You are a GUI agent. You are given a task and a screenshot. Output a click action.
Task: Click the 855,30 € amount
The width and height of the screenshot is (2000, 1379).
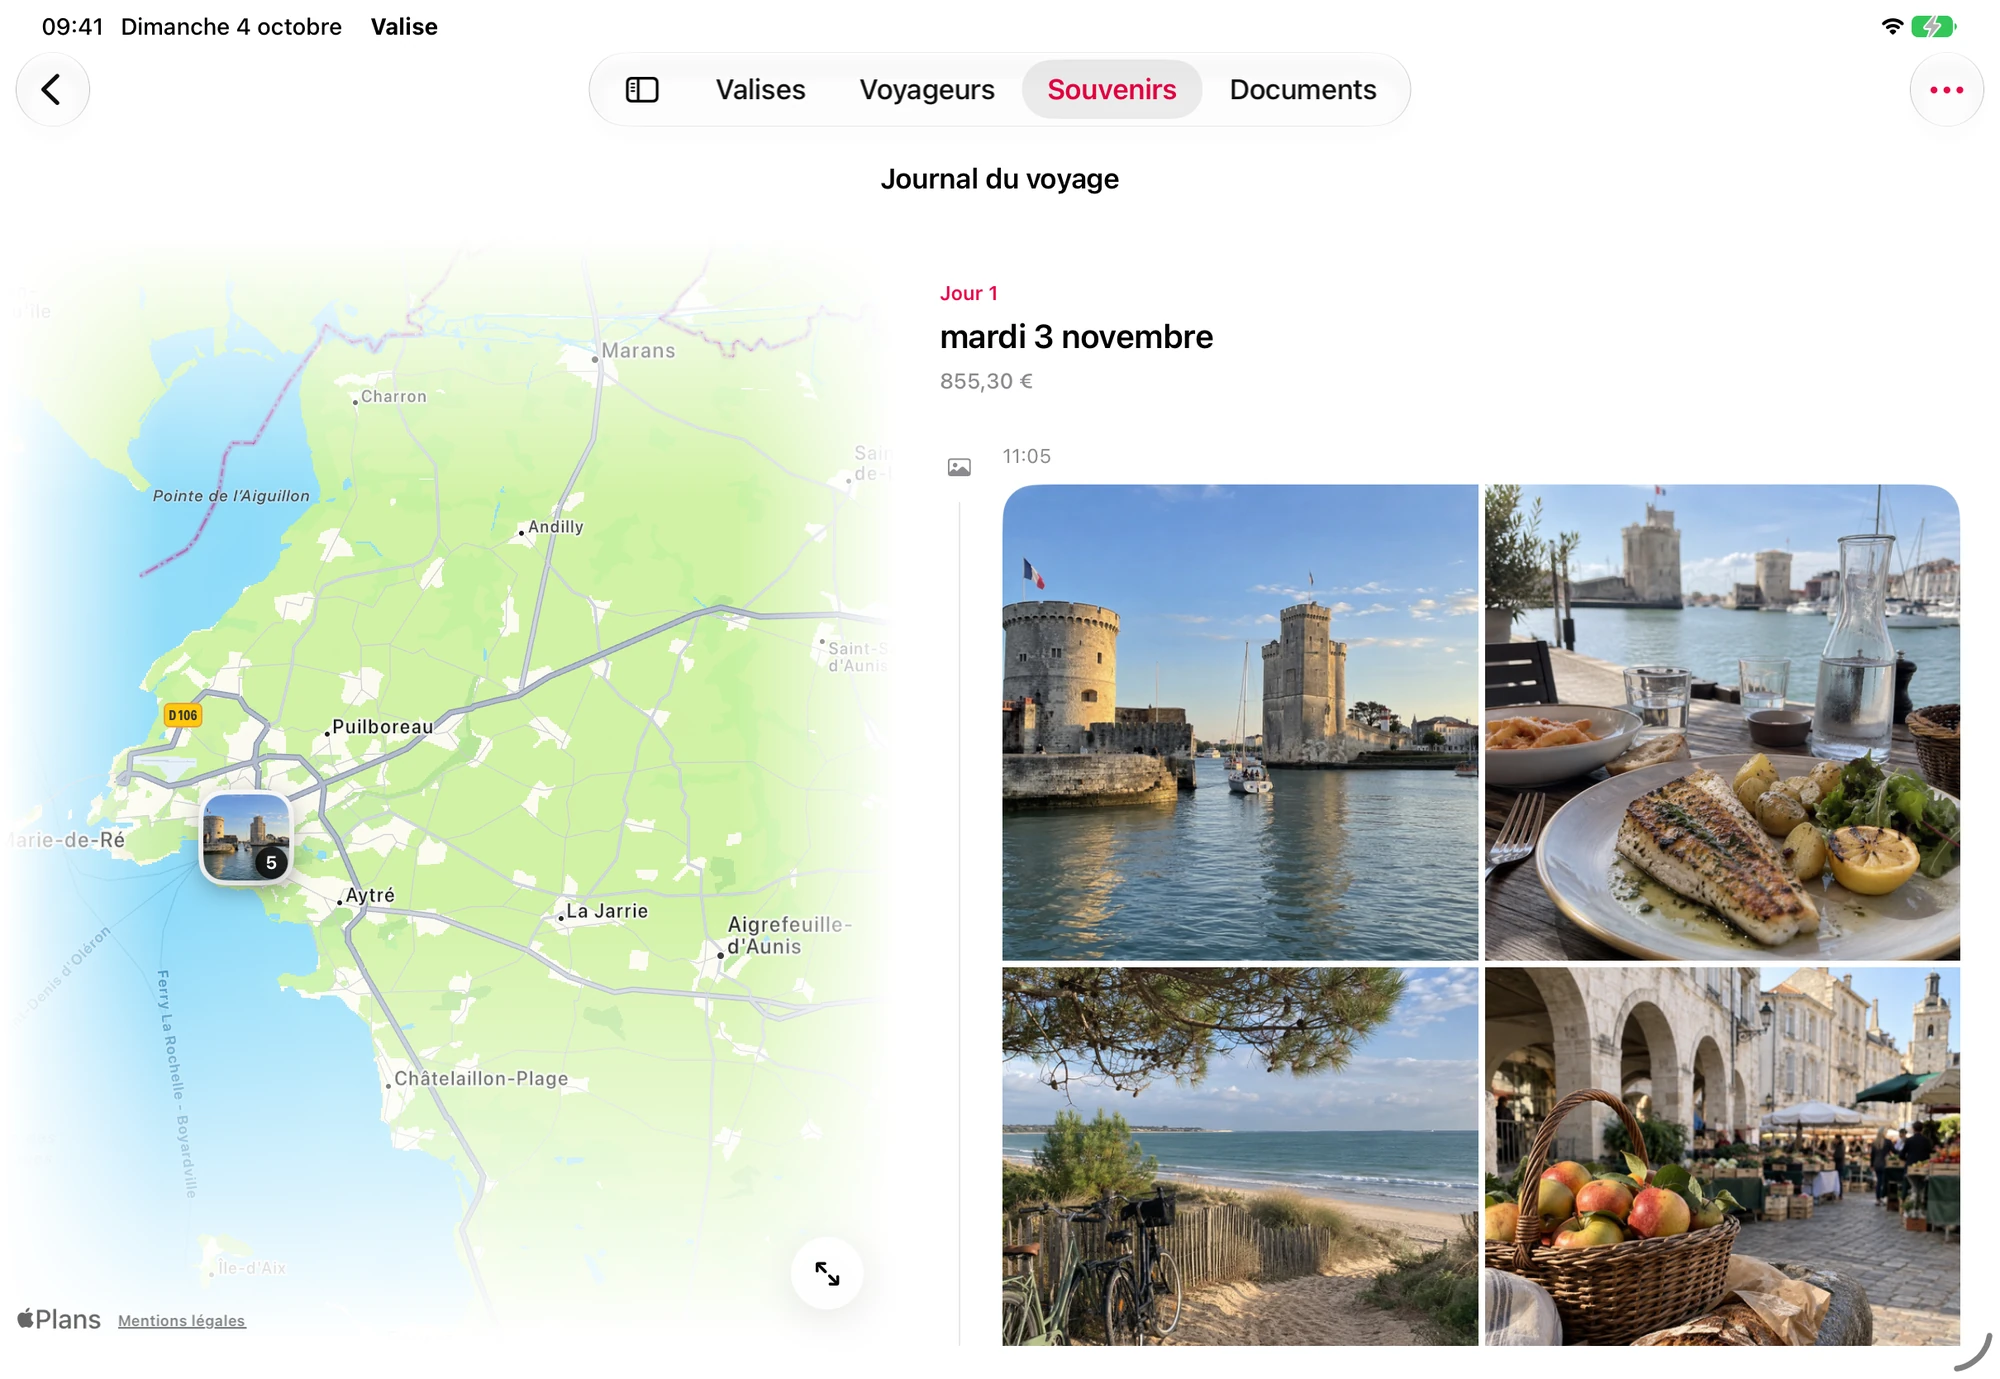[x=986, y=381]
